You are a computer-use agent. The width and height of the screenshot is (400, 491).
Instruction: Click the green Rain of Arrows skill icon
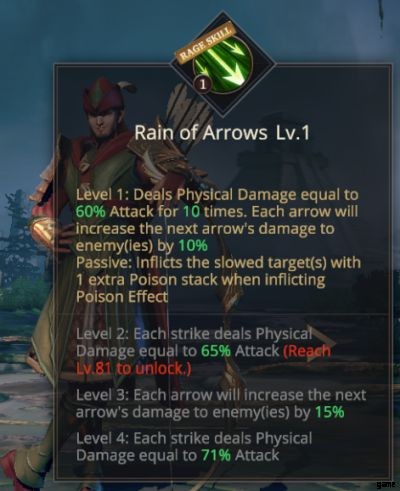coord(223,64)
